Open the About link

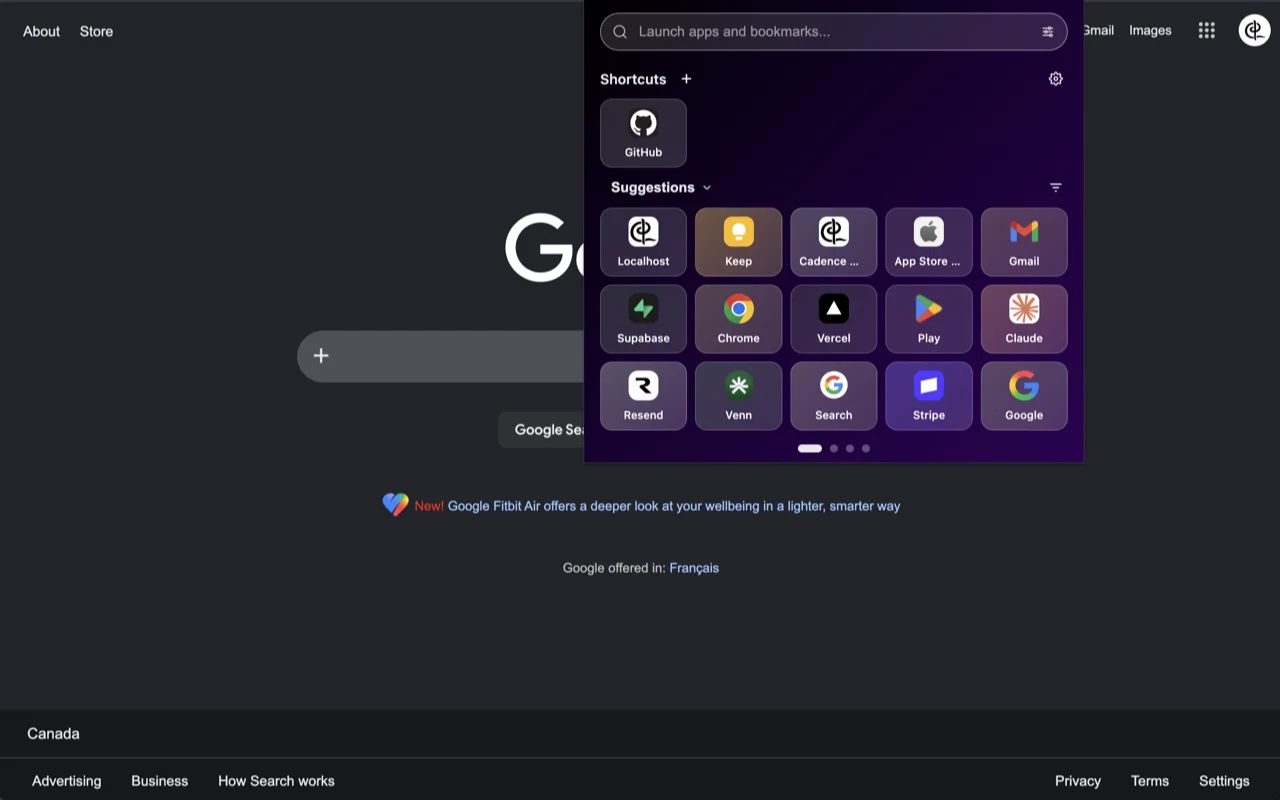point(41,31)
